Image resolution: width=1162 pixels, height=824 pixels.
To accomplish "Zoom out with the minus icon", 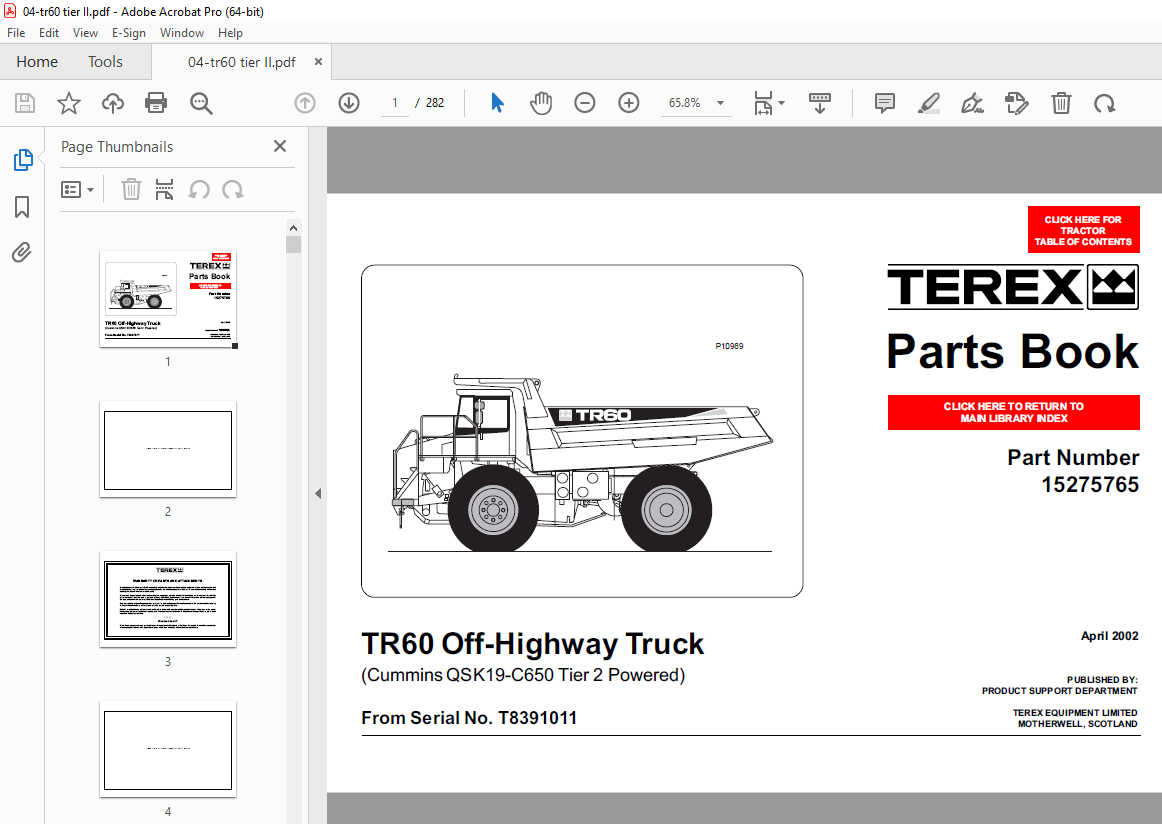I will point(585,103).
